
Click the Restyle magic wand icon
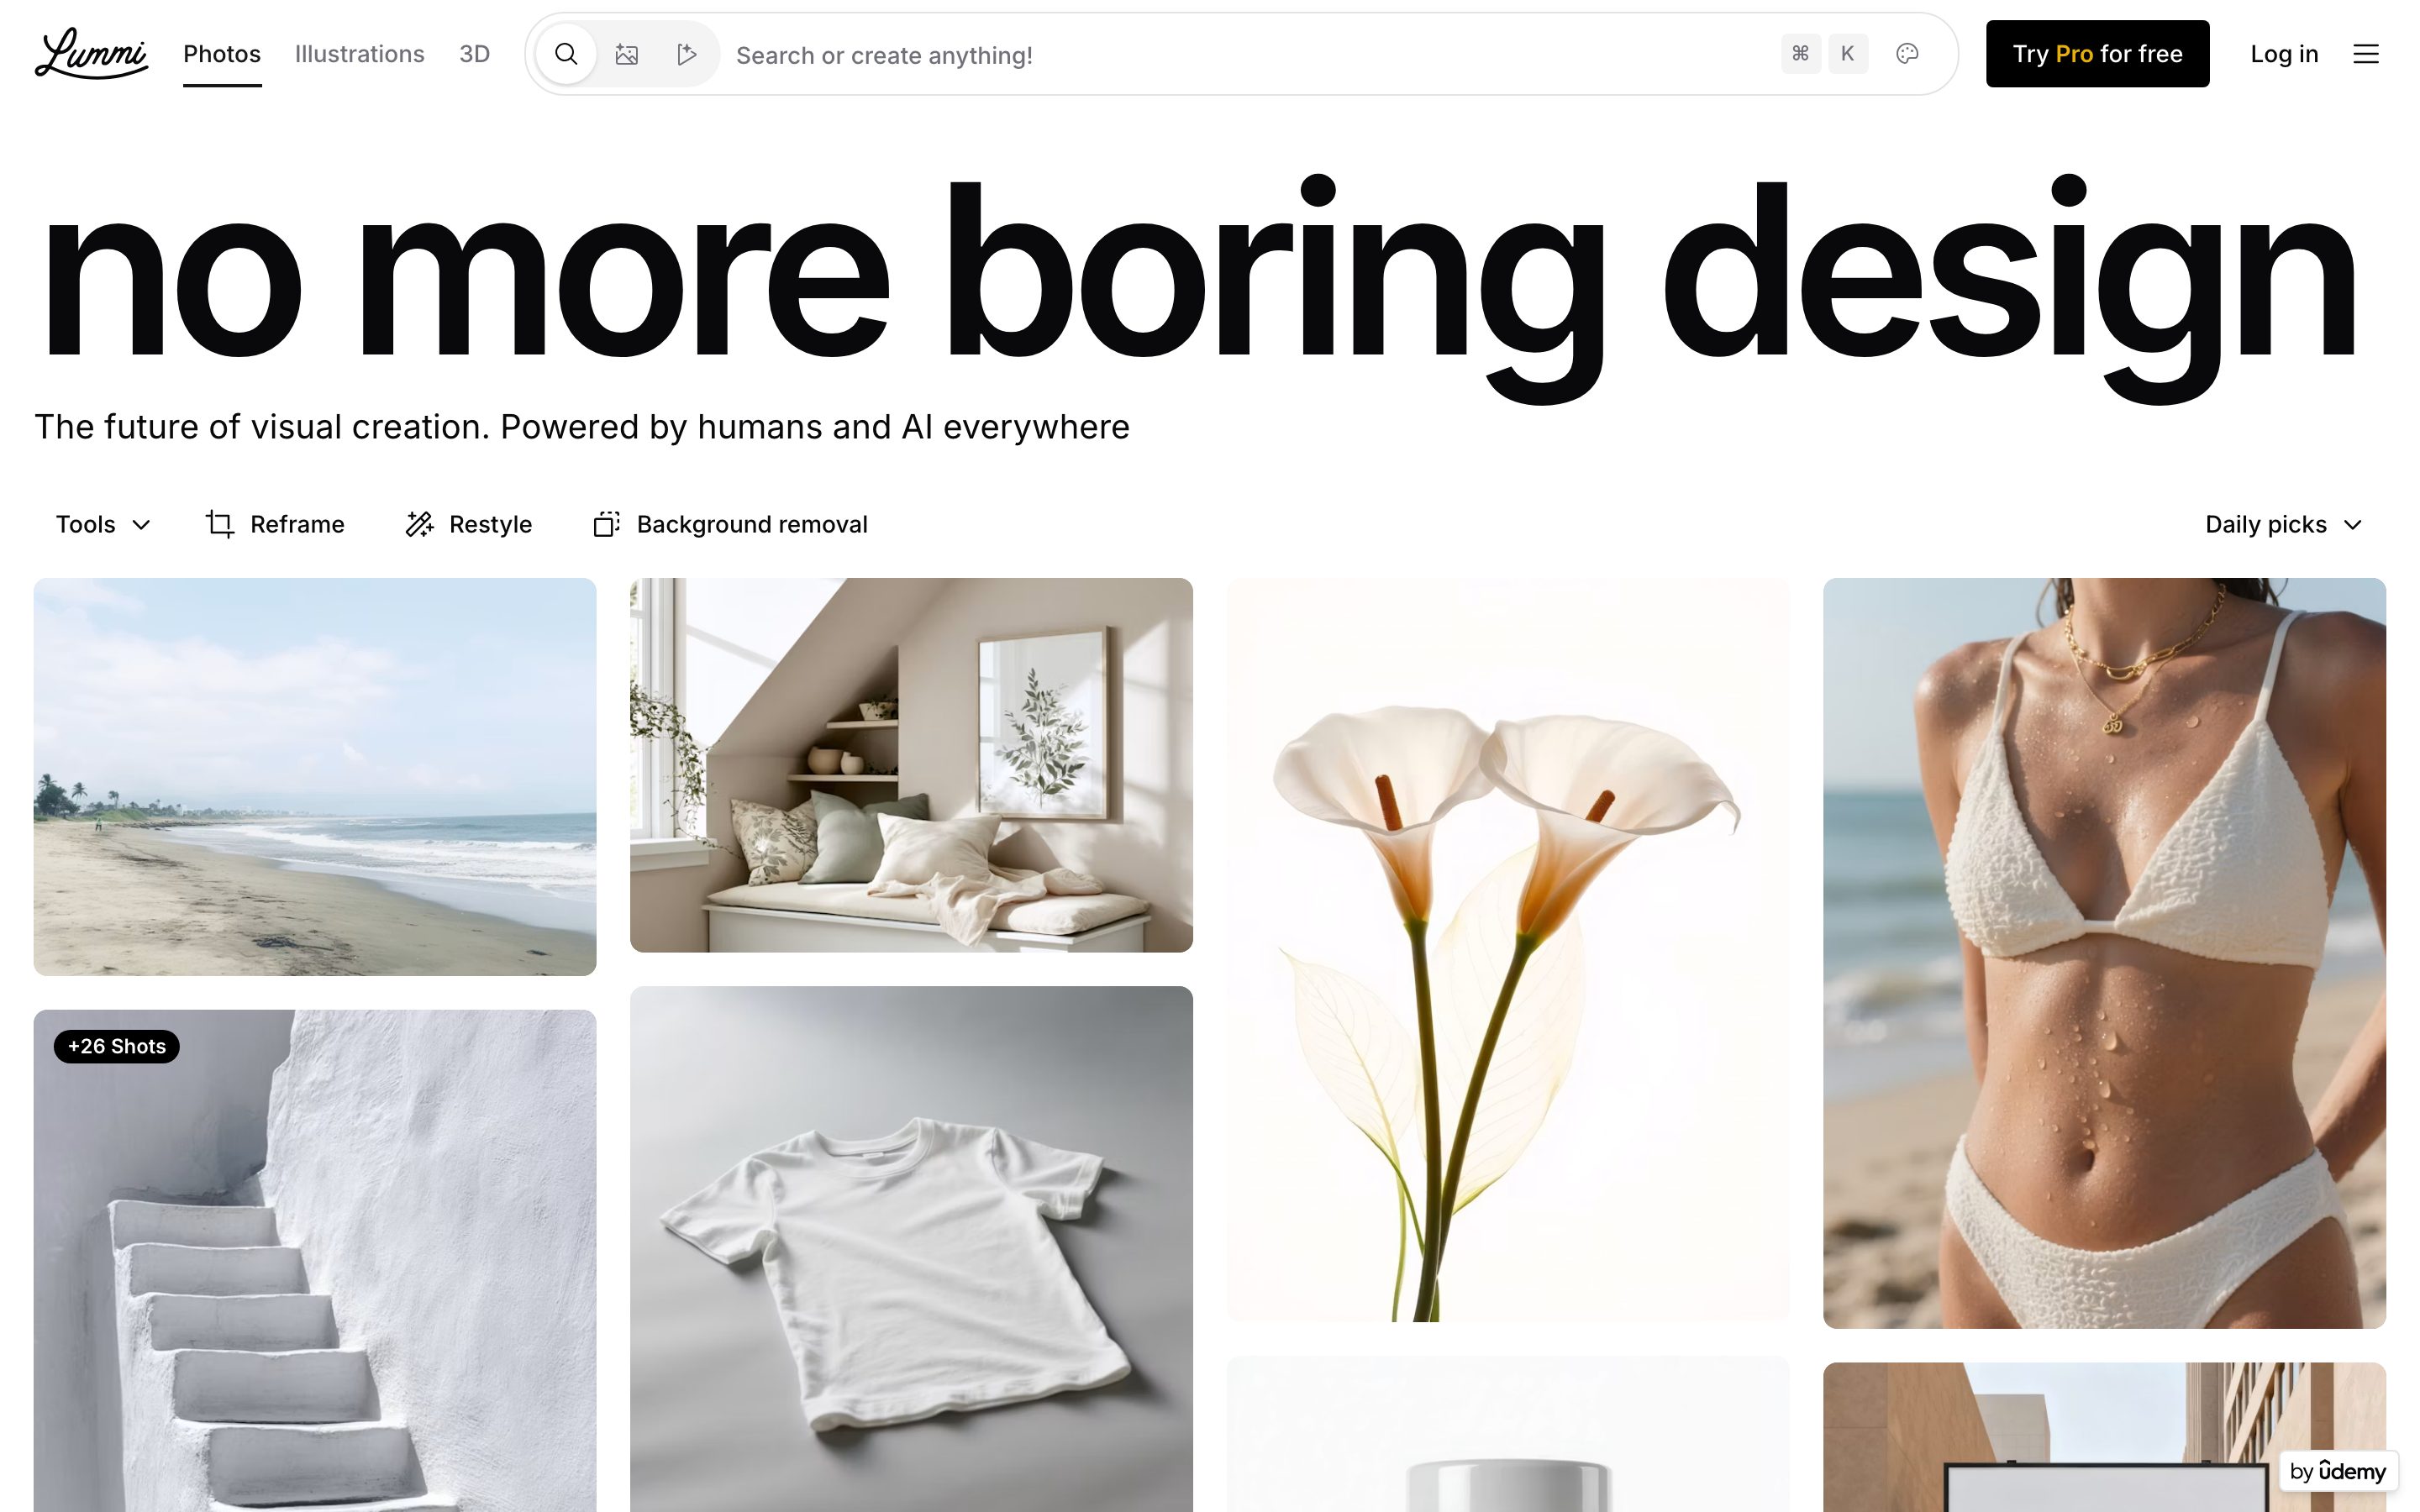419,524
